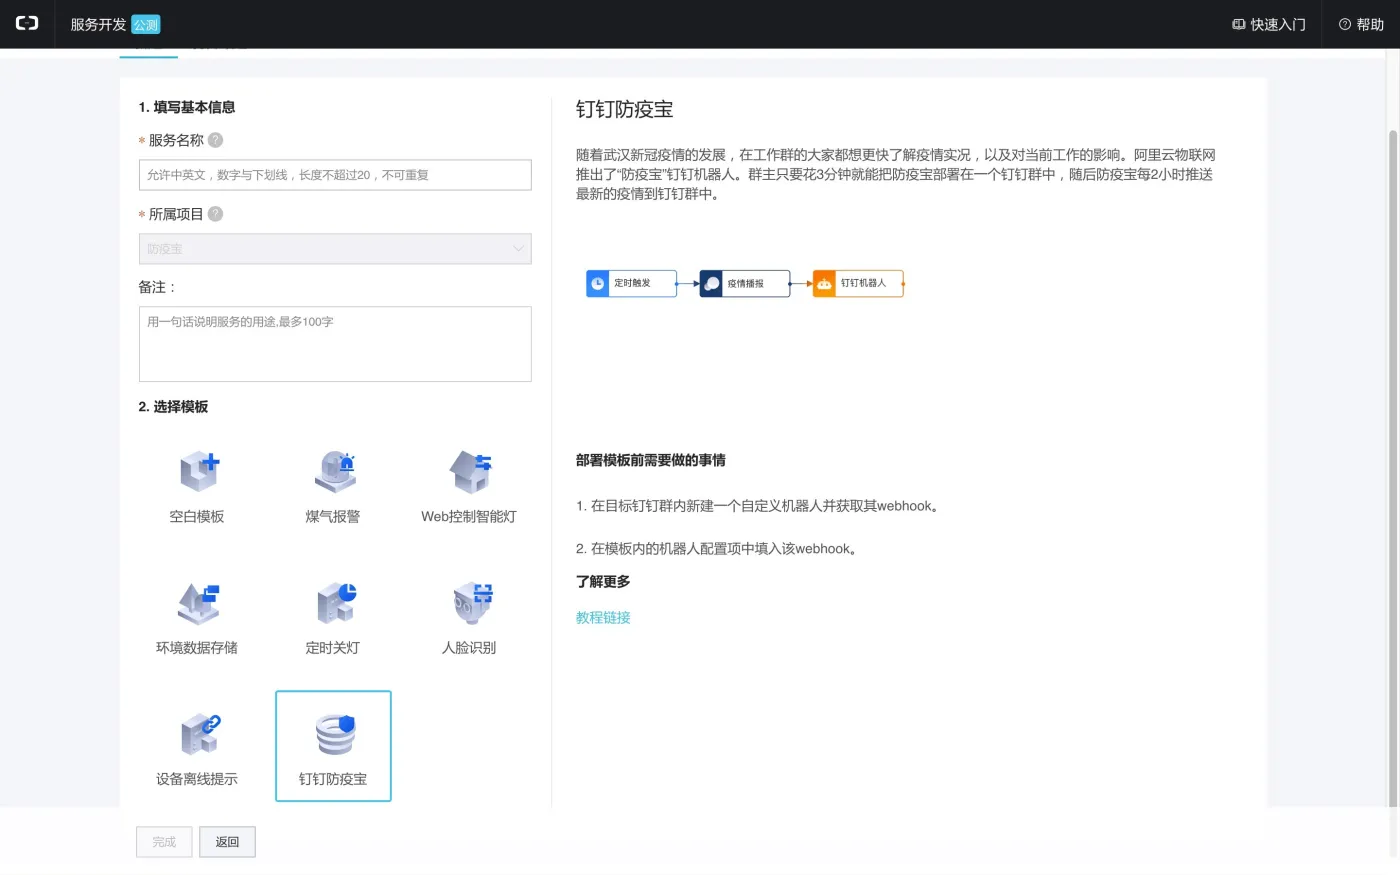Click the Alibaba Cloud logo icon
The height and width of the screenshot is (875, 1400).
(27, 24)
